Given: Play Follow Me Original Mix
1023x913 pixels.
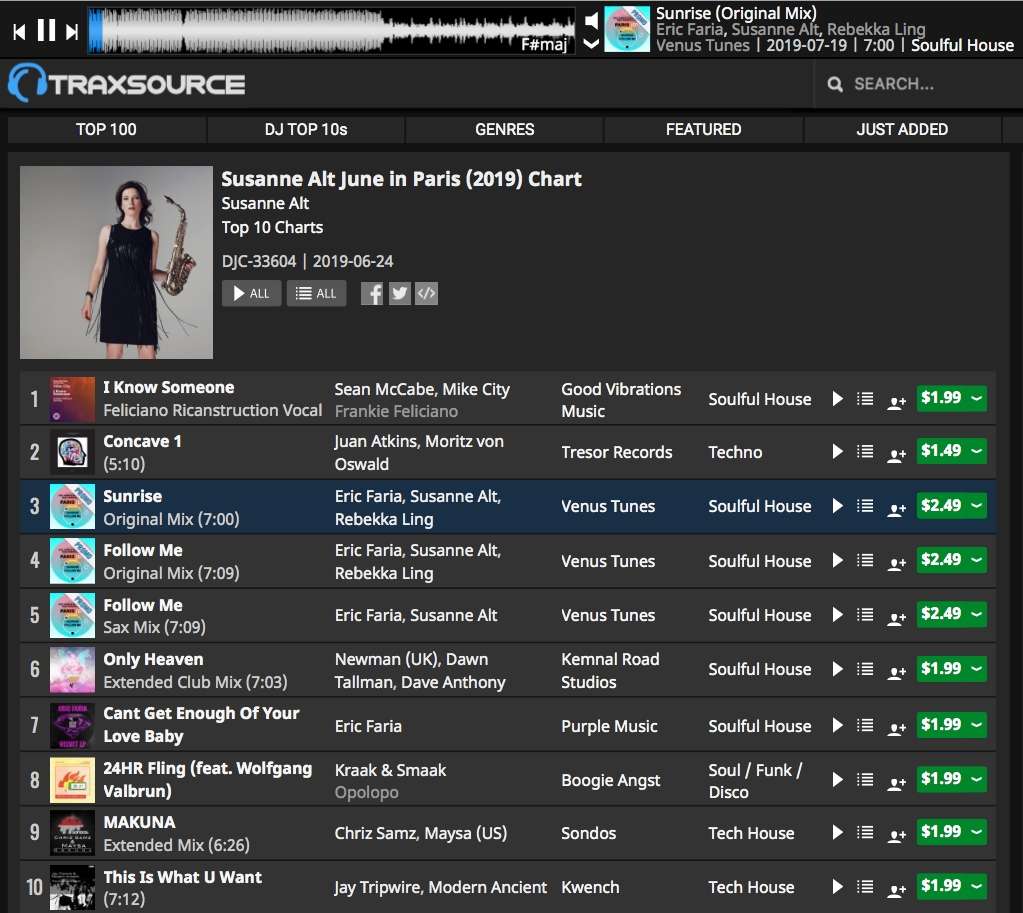Looking at the screenshot, I should (x=838, y=561).
